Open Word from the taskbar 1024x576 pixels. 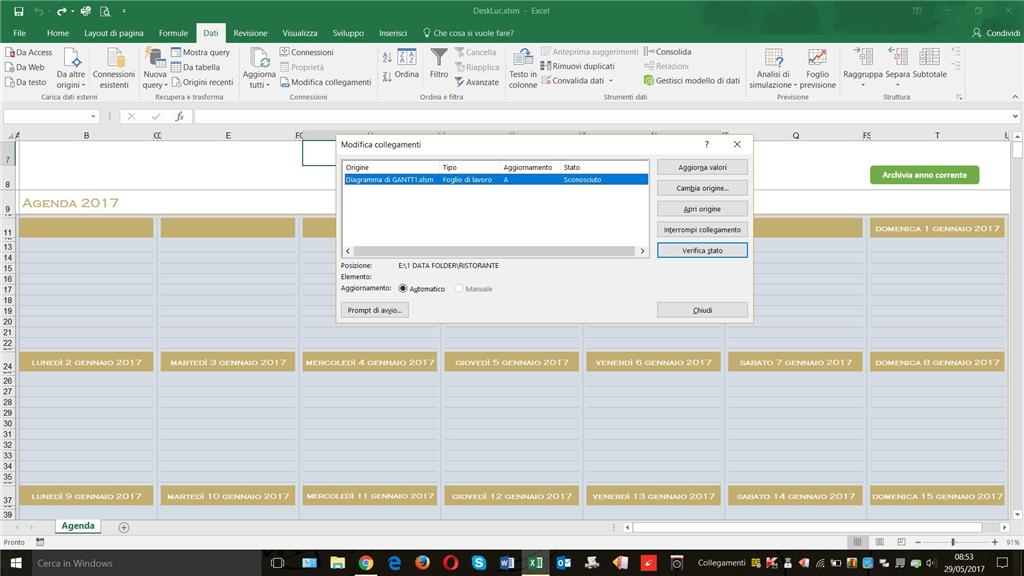[x=507, y=562]
